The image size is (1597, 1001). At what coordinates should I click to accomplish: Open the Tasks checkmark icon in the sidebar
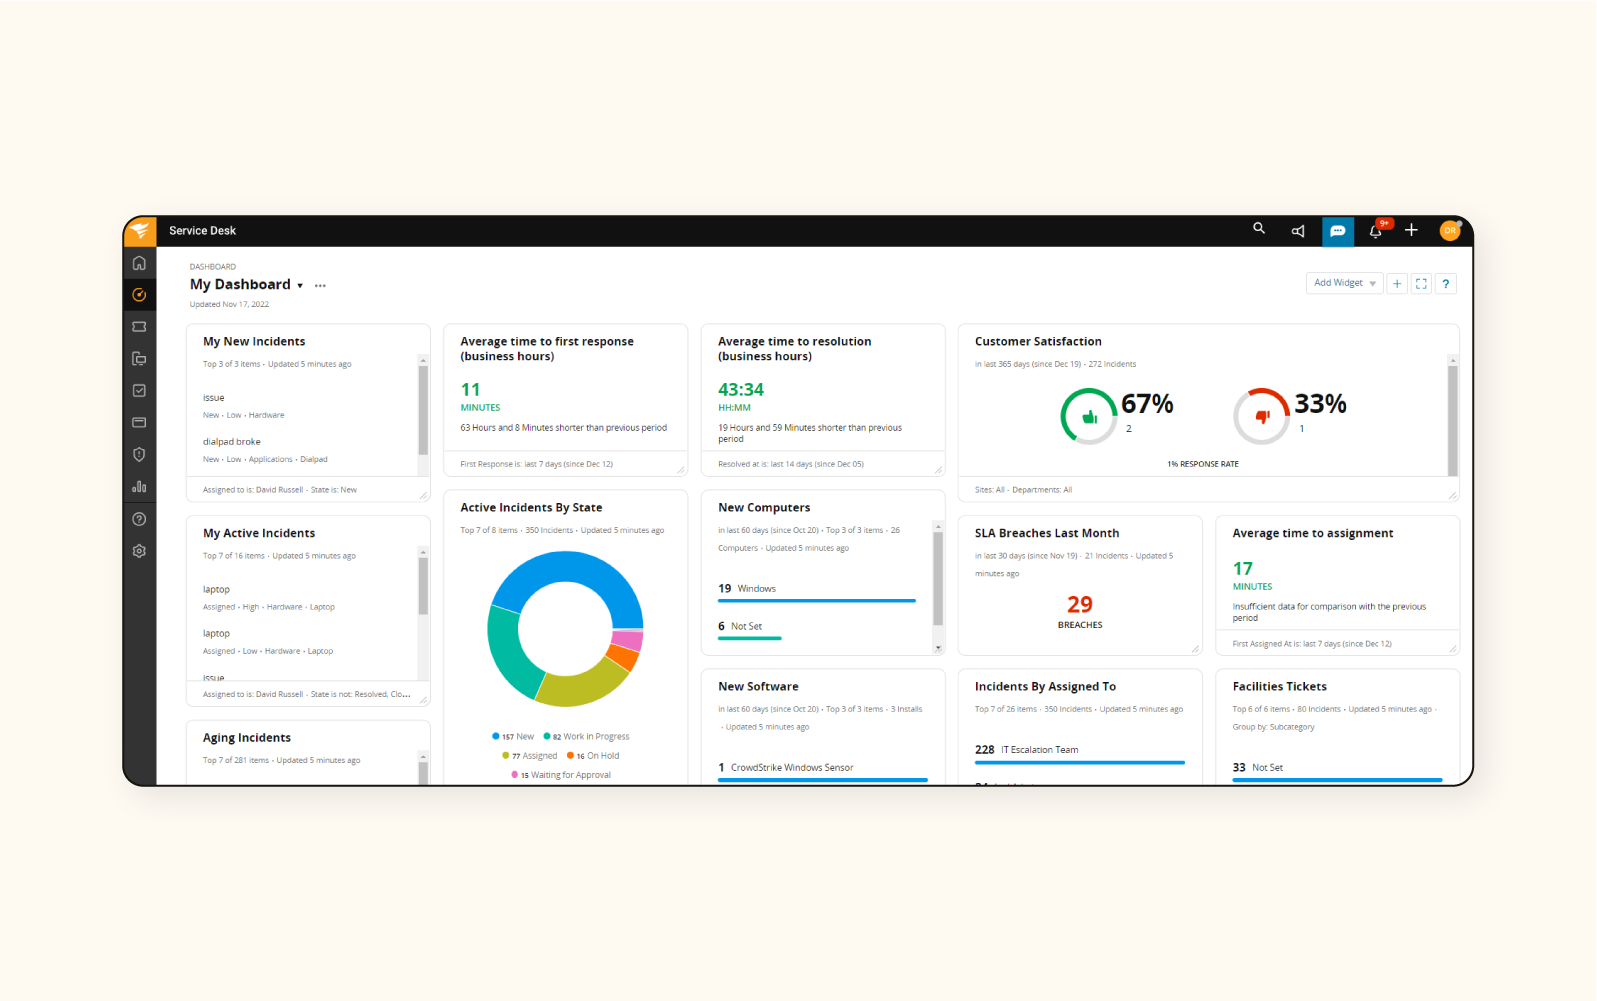(139, 391)
